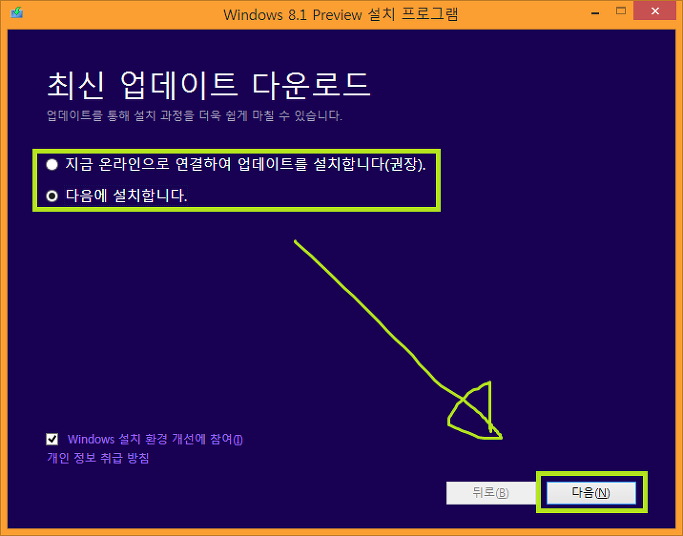
Task: Click the Windows 8.1 Preview 설치 프로그램 title text
Action: click(341, 14)
